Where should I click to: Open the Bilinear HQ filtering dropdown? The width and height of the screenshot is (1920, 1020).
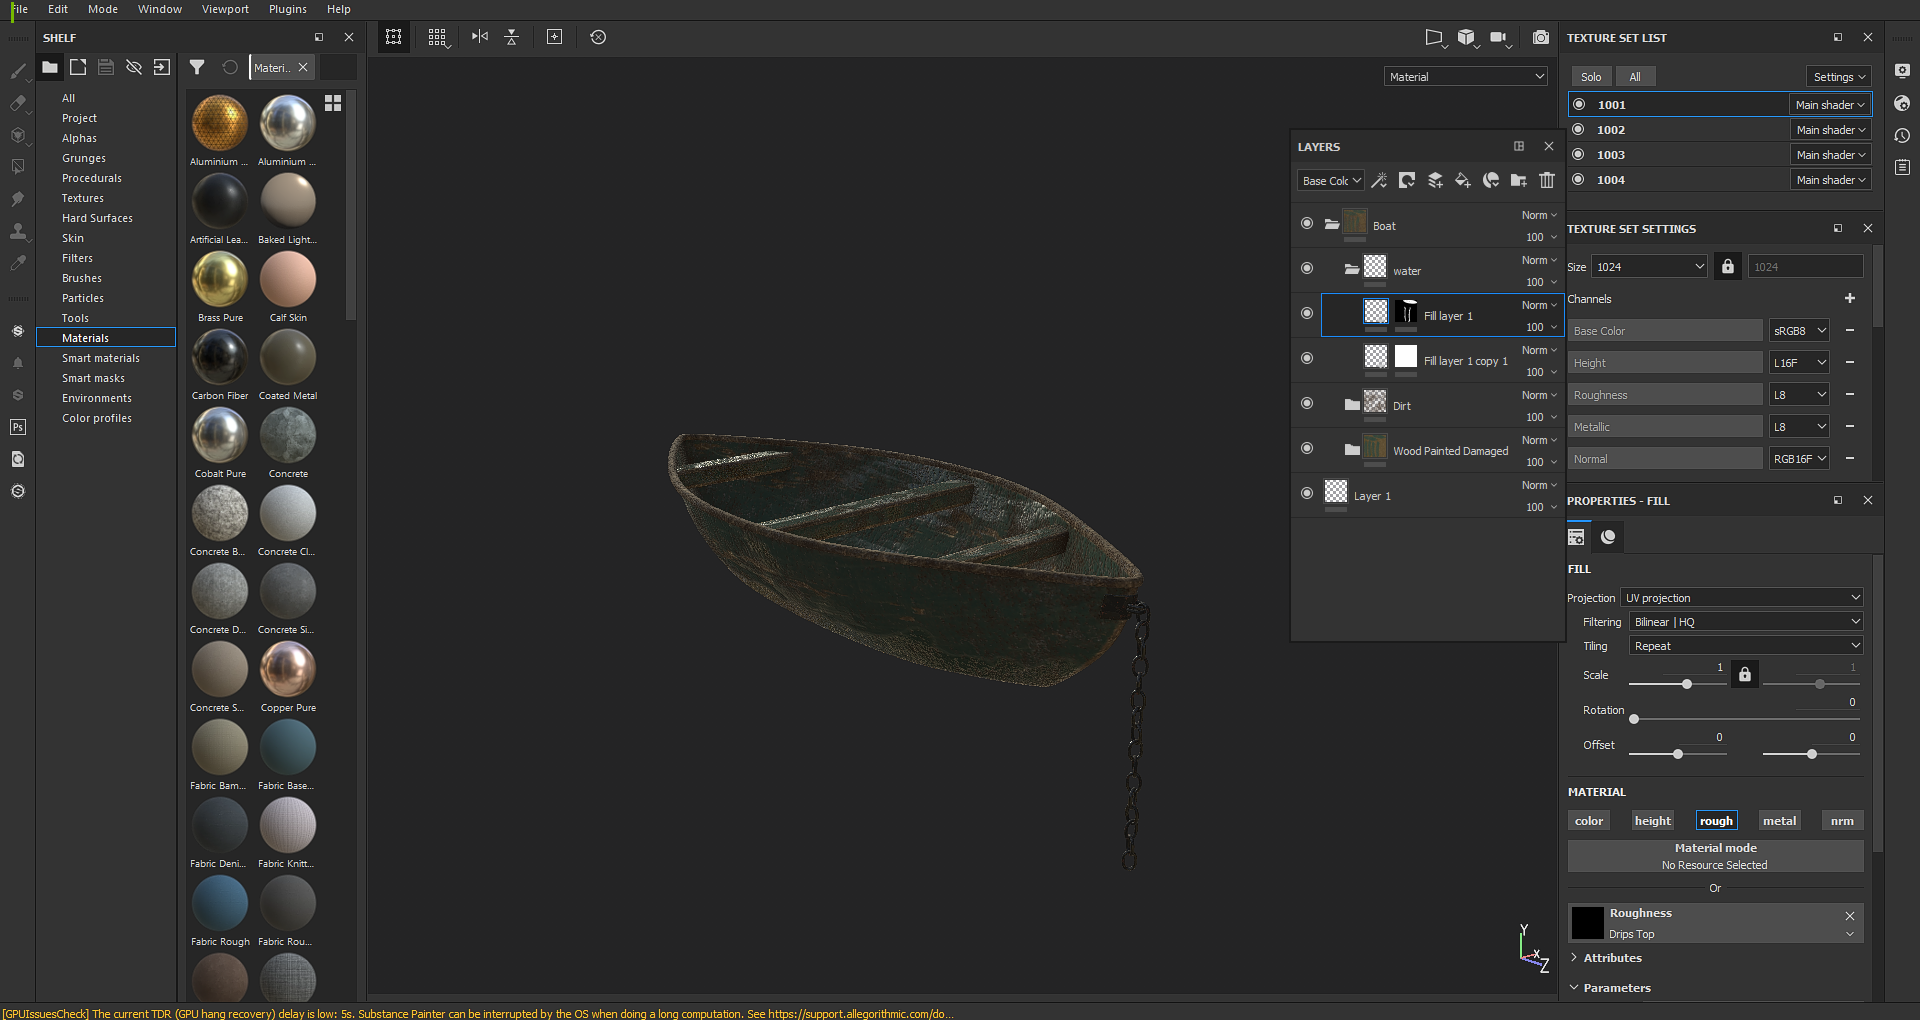(x=1746, y=622)
